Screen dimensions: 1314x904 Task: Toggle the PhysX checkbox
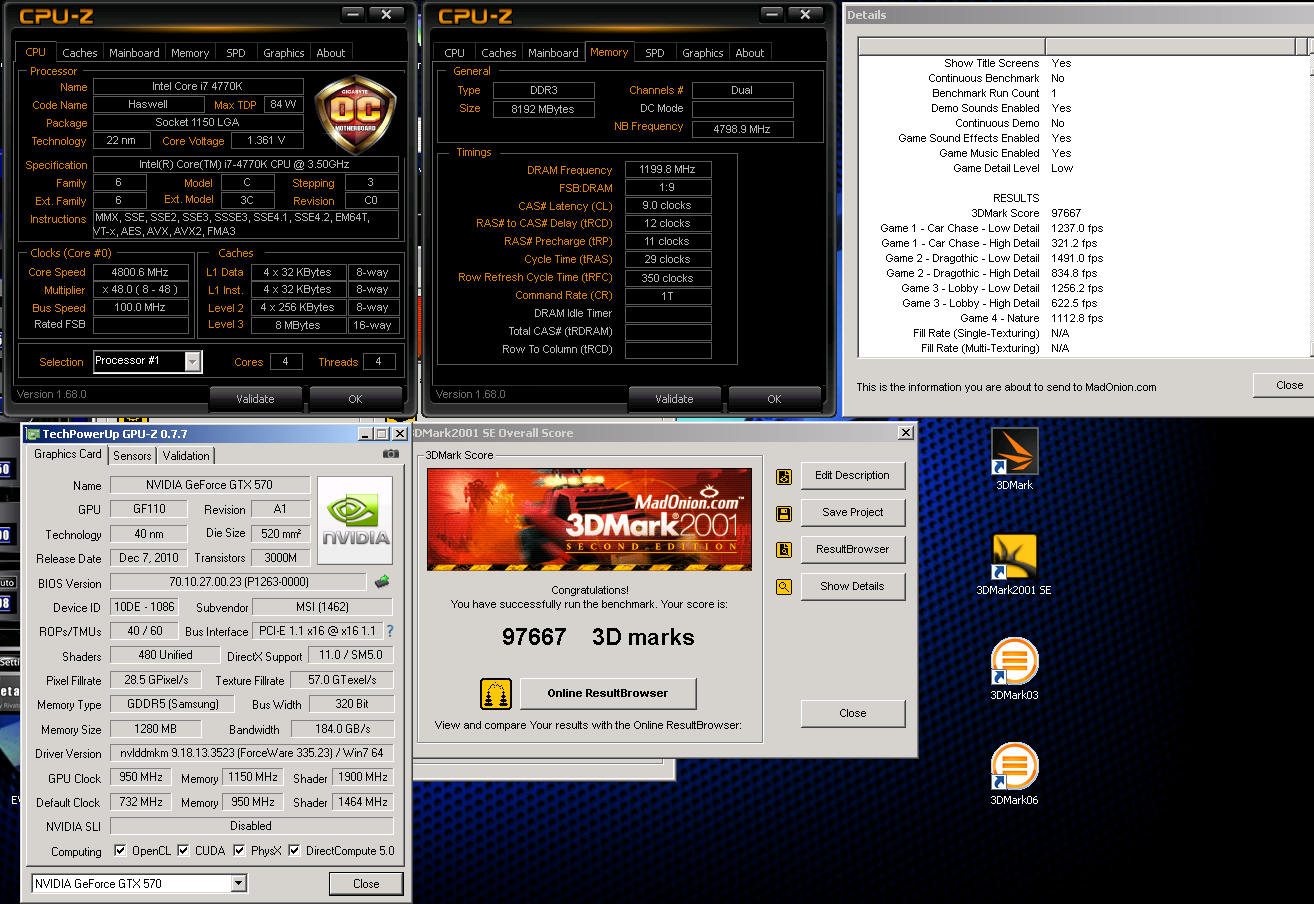240,851
